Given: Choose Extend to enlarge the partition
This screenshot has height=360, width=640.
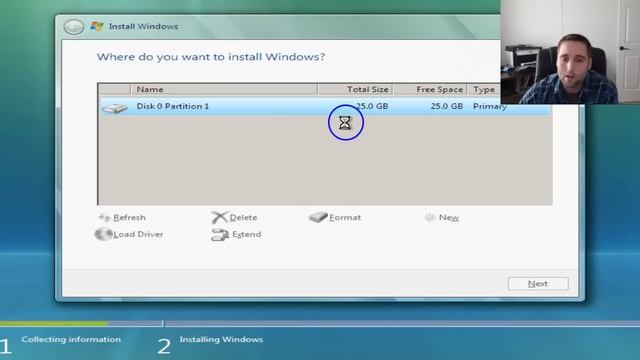Looking at the screenshot, I should pyautogui.click(x=247, y=234).
